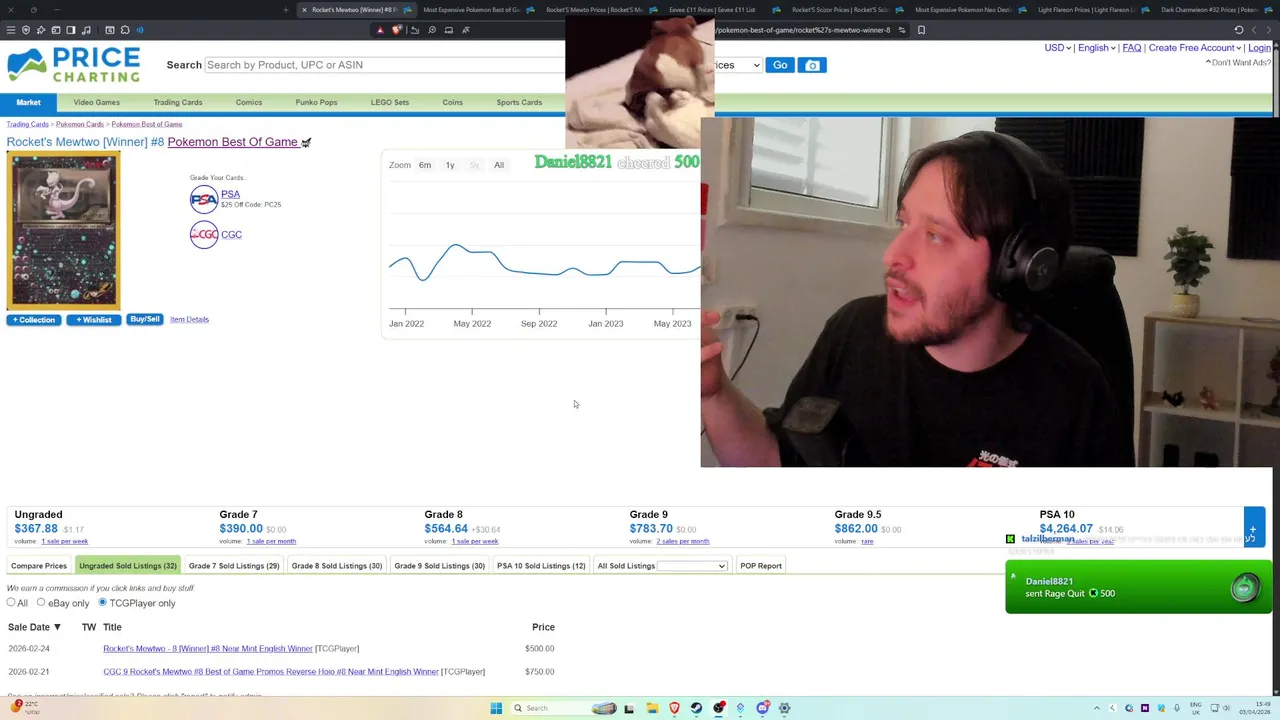Click the taskbar weather widget
This screenshot has width=1280, height=720.
point(24,707)
